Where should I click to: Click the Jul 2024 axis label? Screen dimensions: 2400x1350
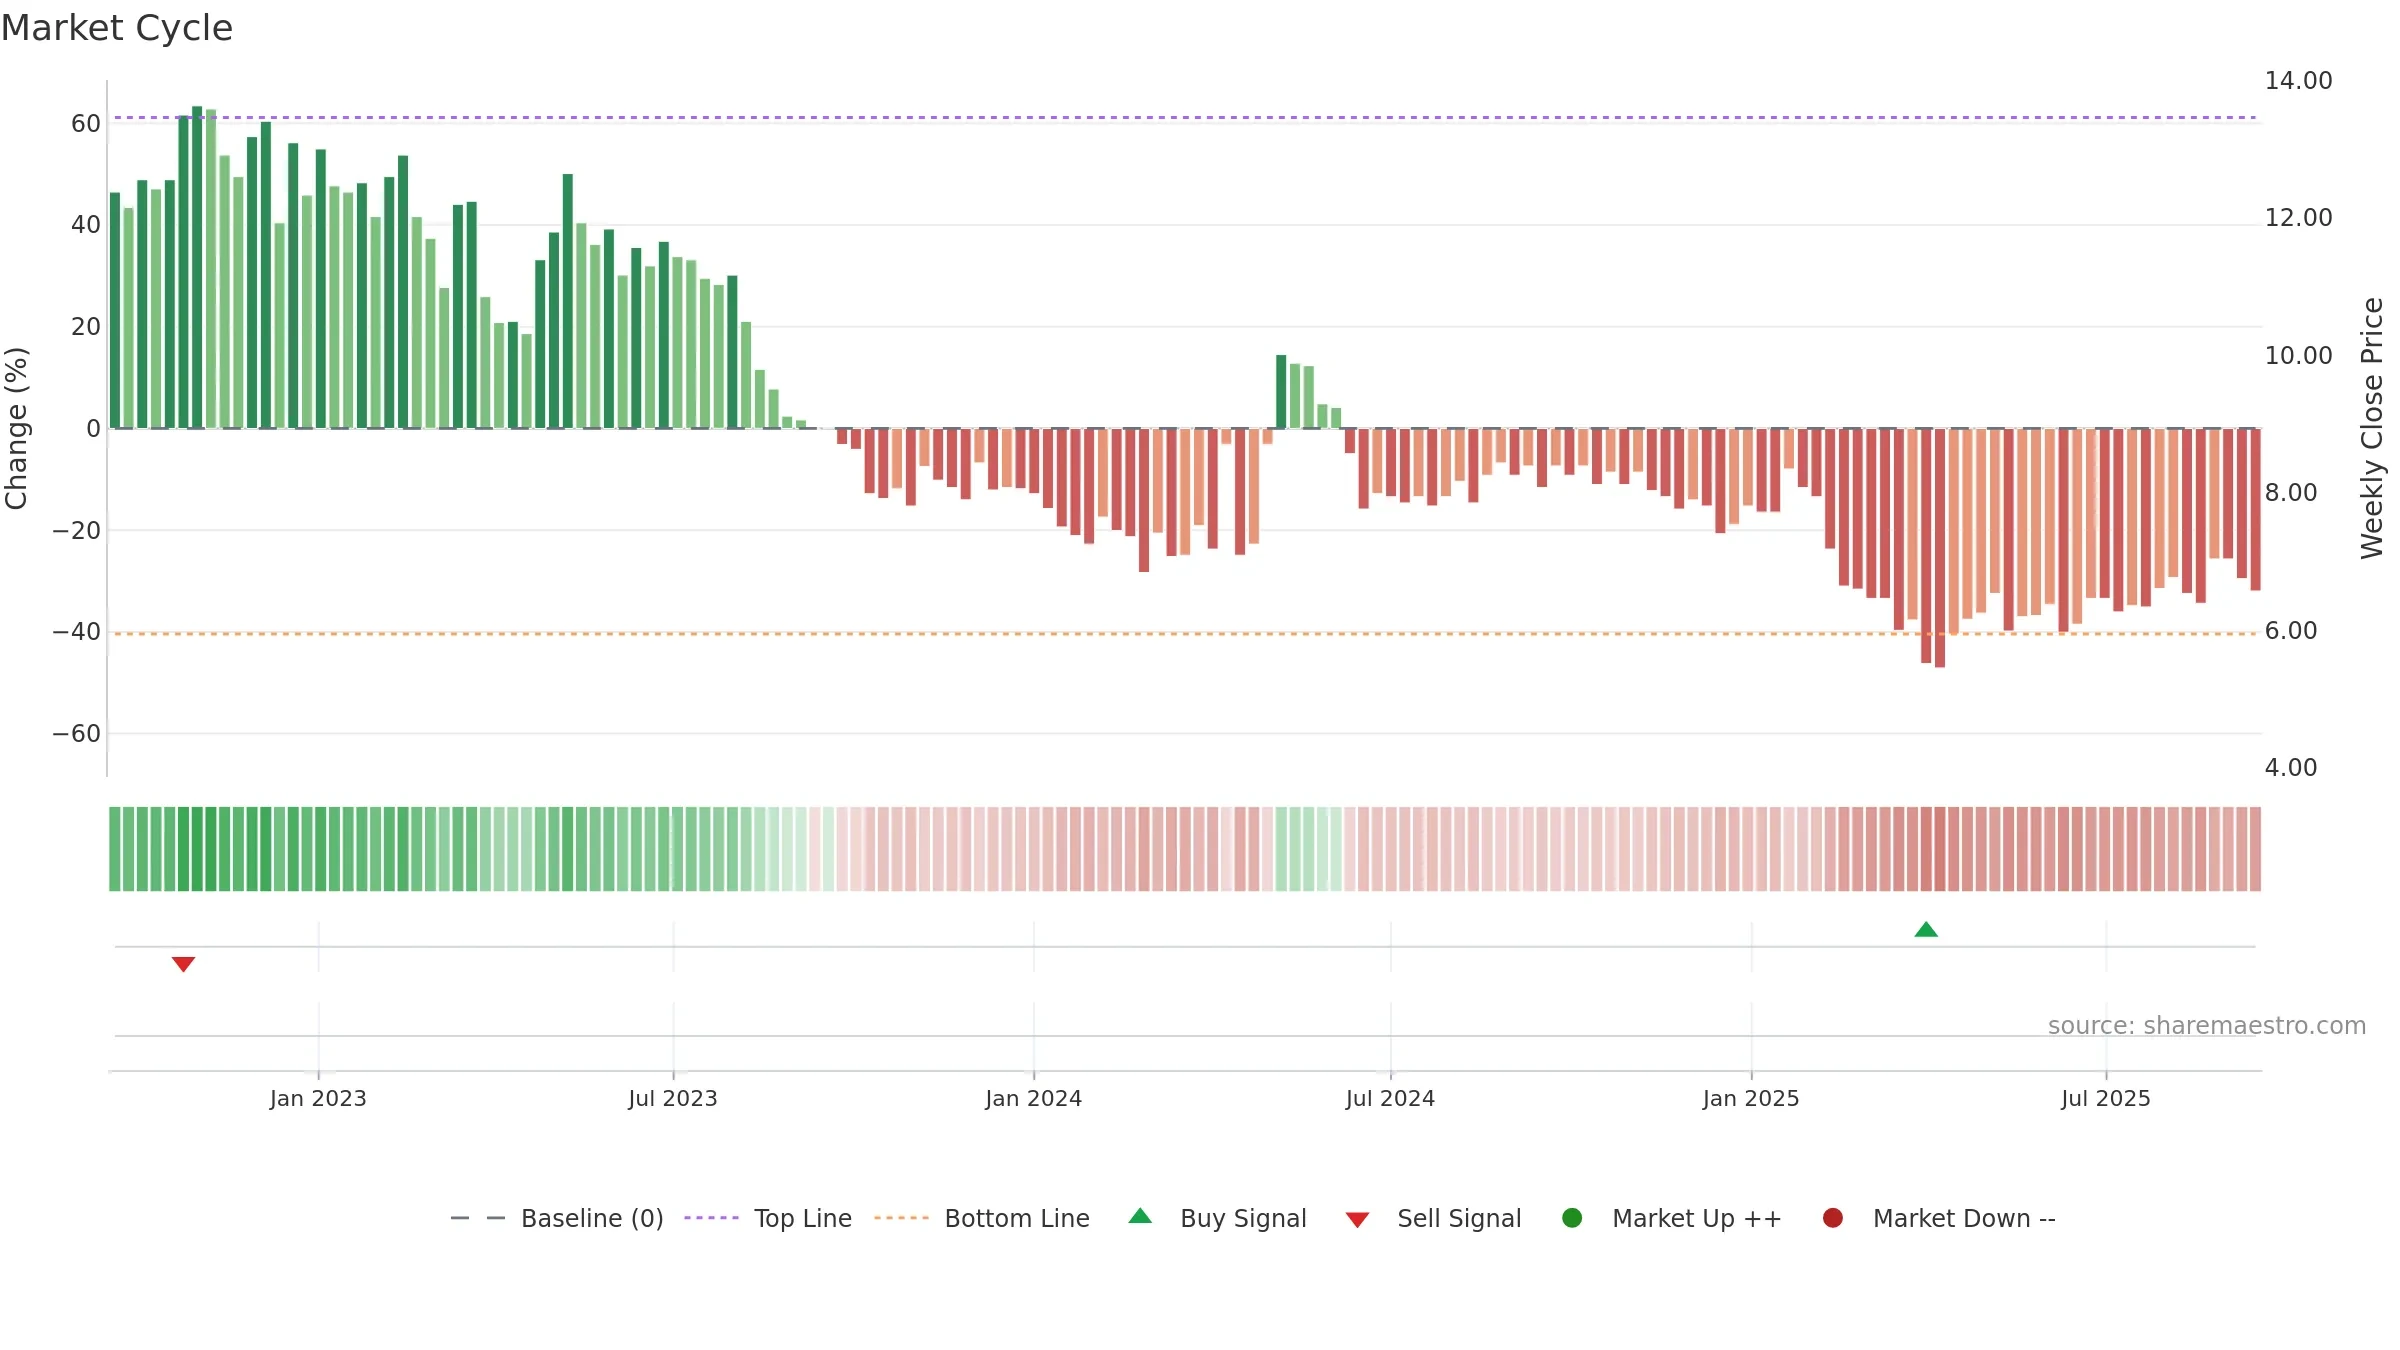click(1390, 1099)
